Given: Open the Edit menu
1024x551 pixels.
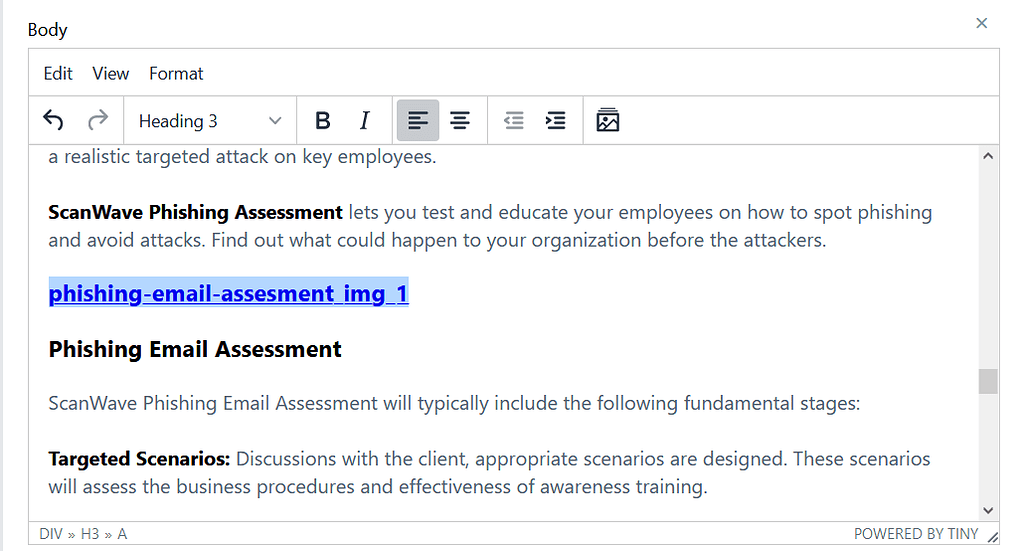Looking at the screenshot, I should (x=58, y=73).
